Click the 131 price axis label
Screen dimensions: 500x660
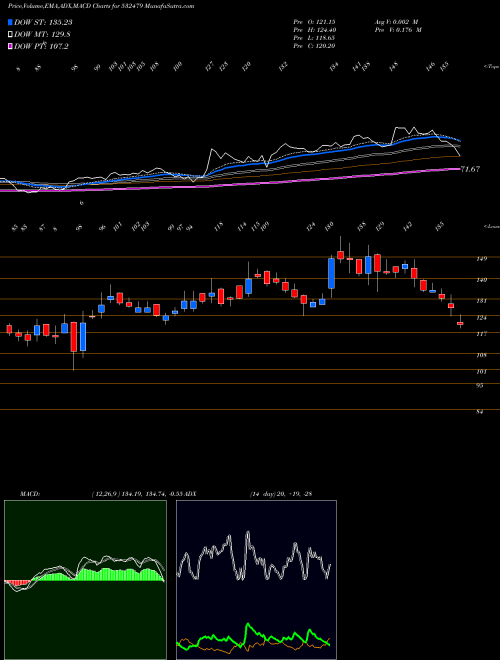coord(482,301)
